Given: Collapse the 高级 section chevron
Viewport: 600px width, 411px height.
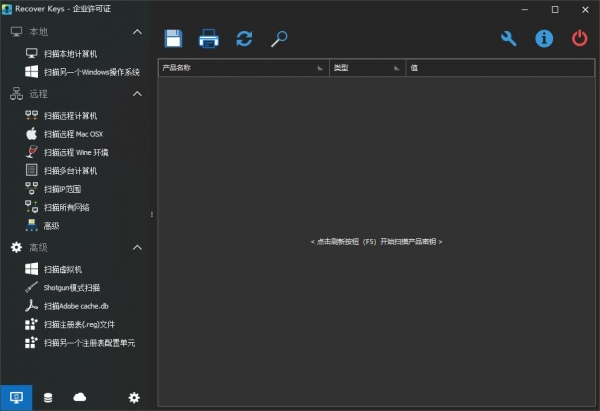Looking at the screenshot, I should (x=137, y=247).
